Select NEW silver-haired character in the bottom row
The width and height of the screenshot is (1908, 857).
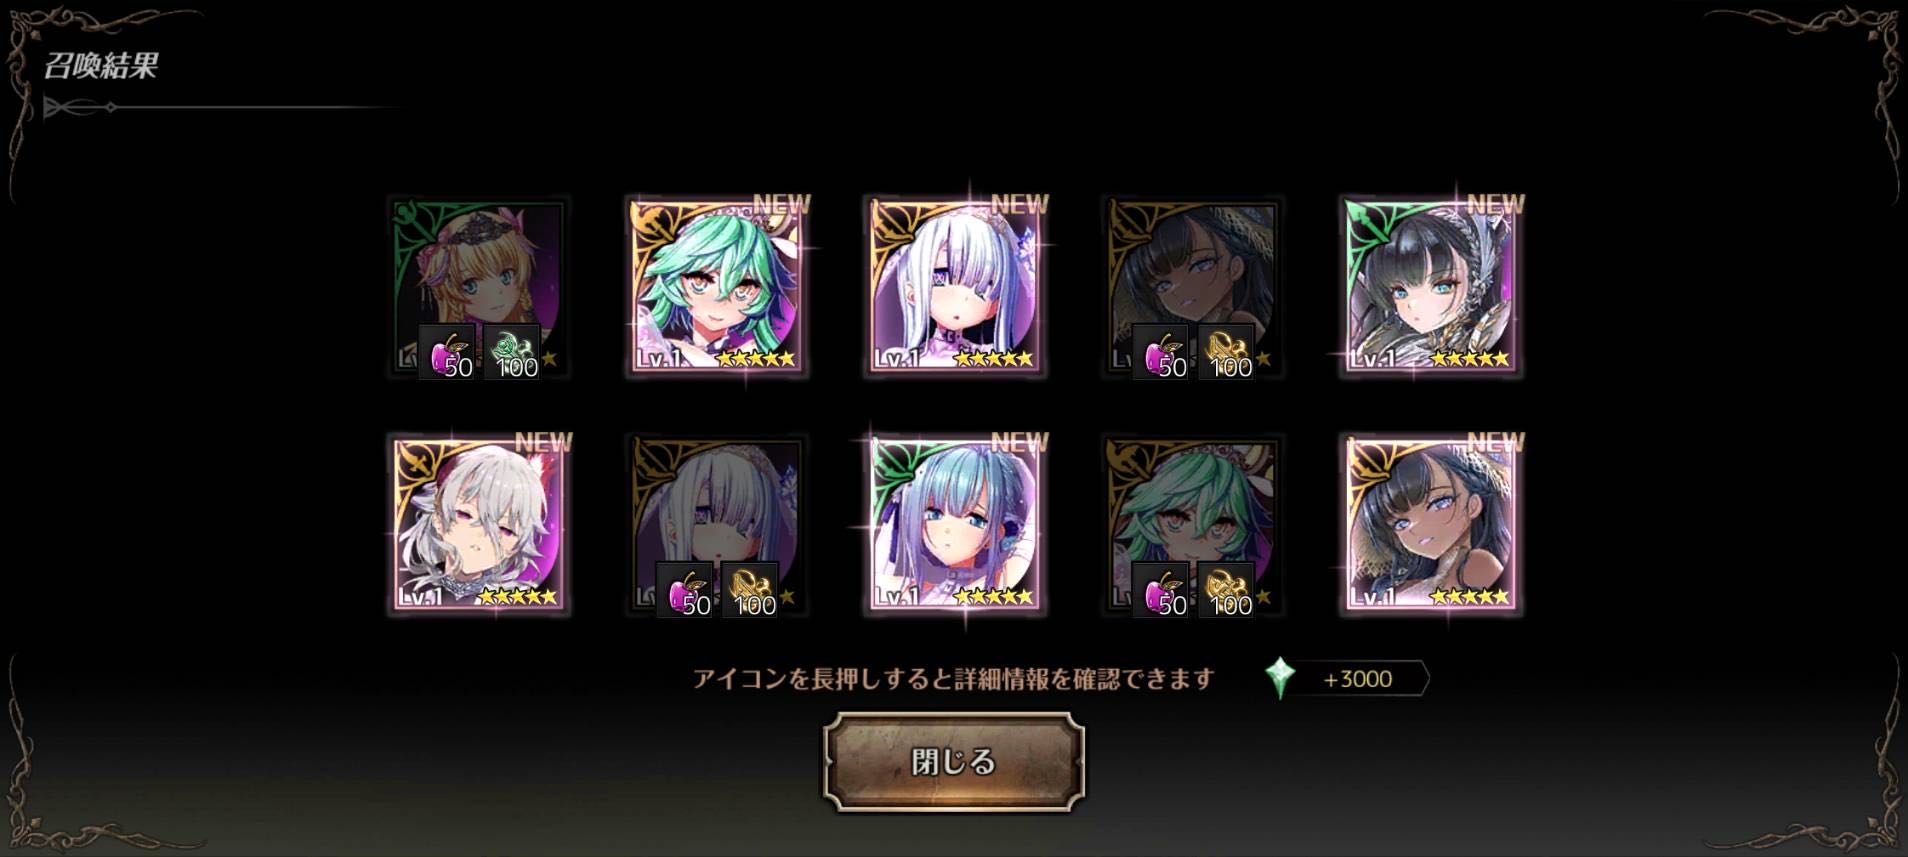click(x=479, y=524)
